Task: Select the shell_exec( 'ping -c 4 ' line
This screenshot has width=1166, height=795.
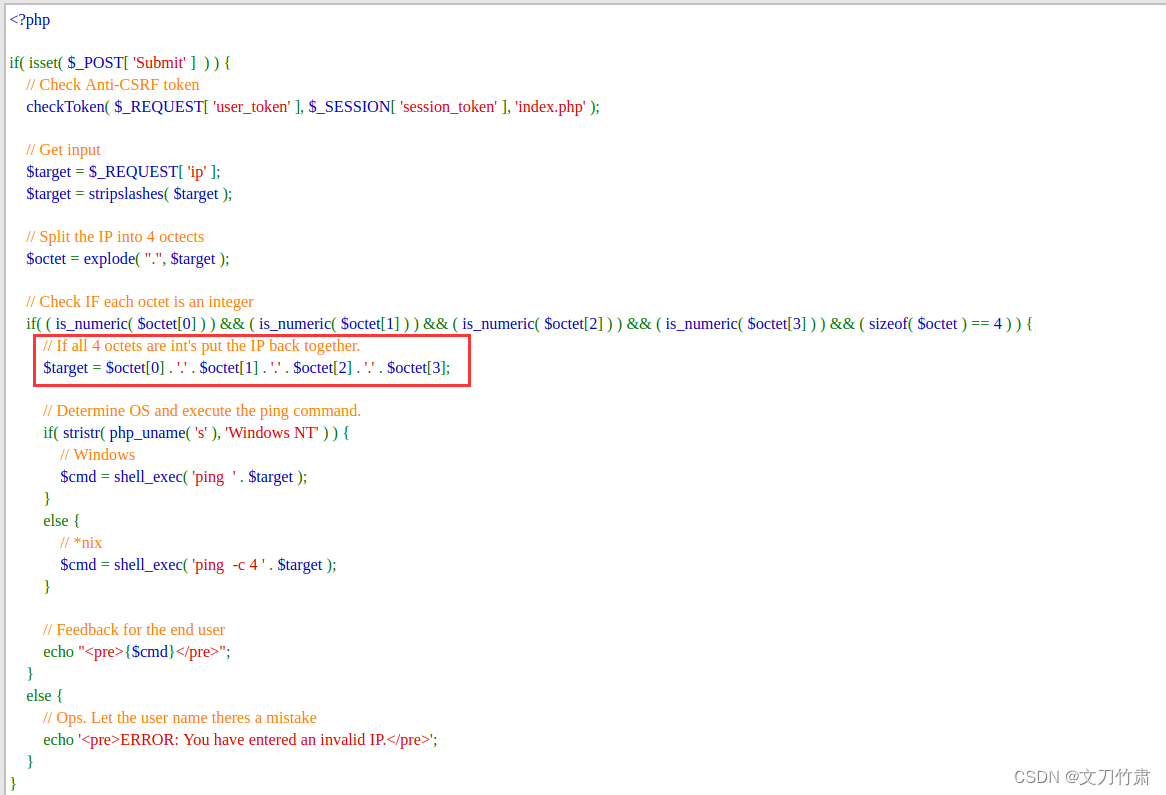Action: click(199, 565)
